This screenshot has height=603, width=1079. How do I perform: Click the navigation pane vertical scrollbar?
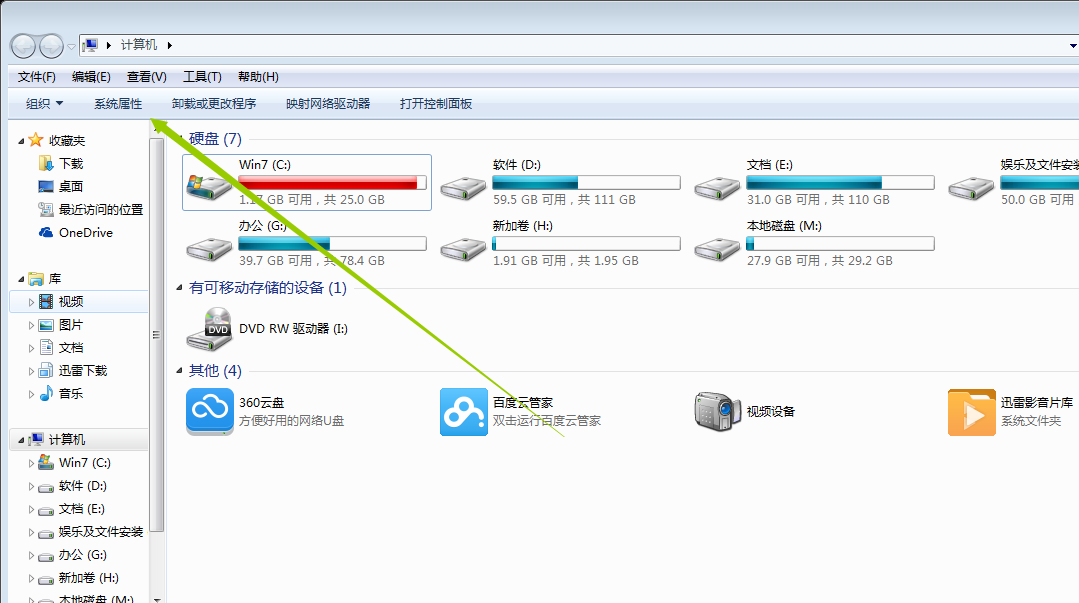tap(157, 335)
